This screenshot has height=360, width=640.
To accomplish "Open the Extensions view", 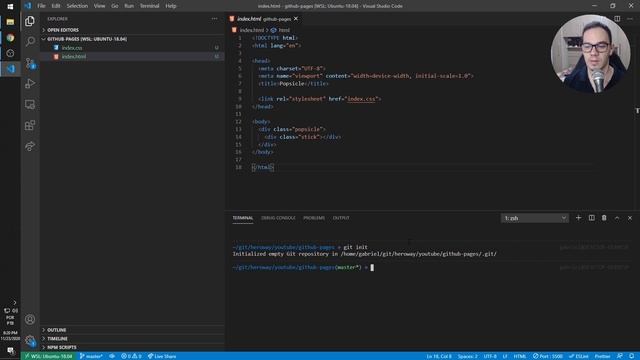I will click(x=30, y=125).
